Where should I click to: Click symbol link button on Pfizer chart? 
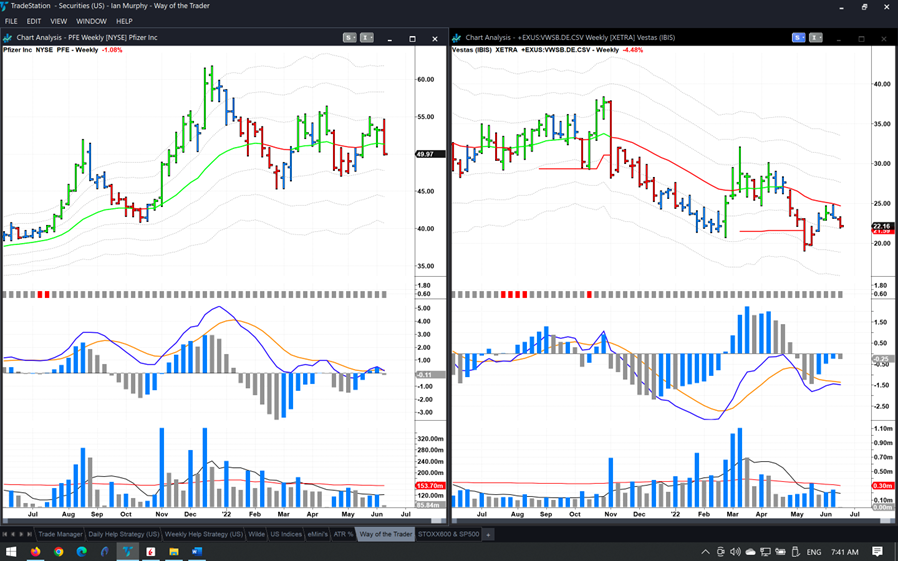(350, 38)
